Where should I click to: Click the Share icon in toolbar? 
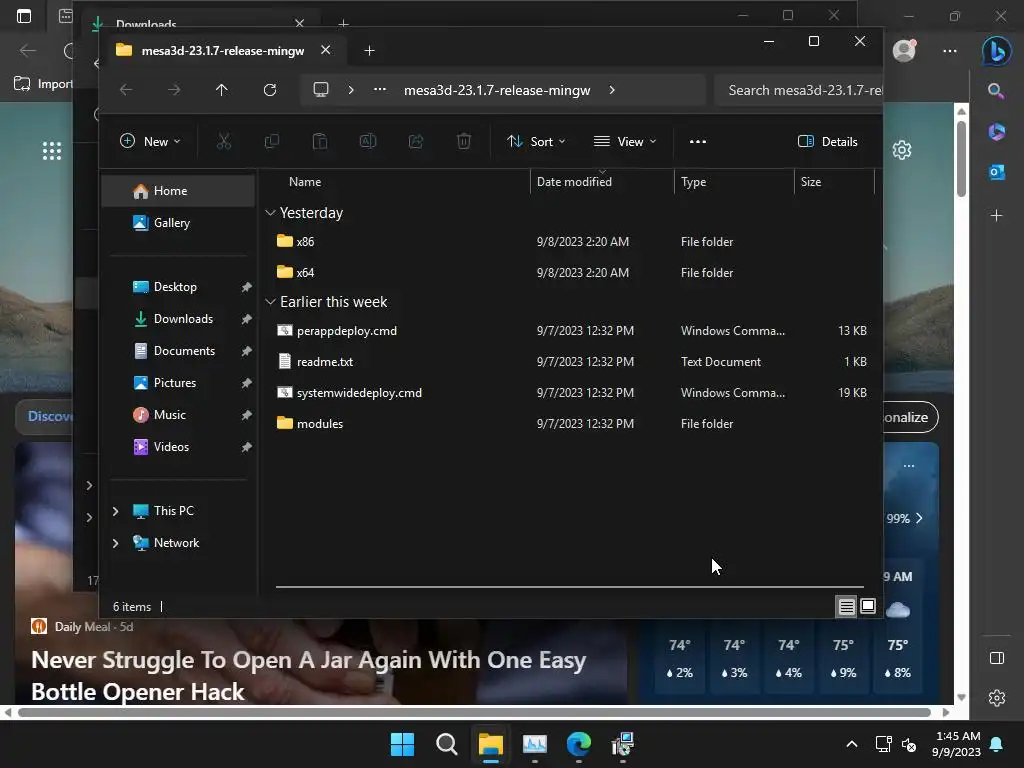416,141
